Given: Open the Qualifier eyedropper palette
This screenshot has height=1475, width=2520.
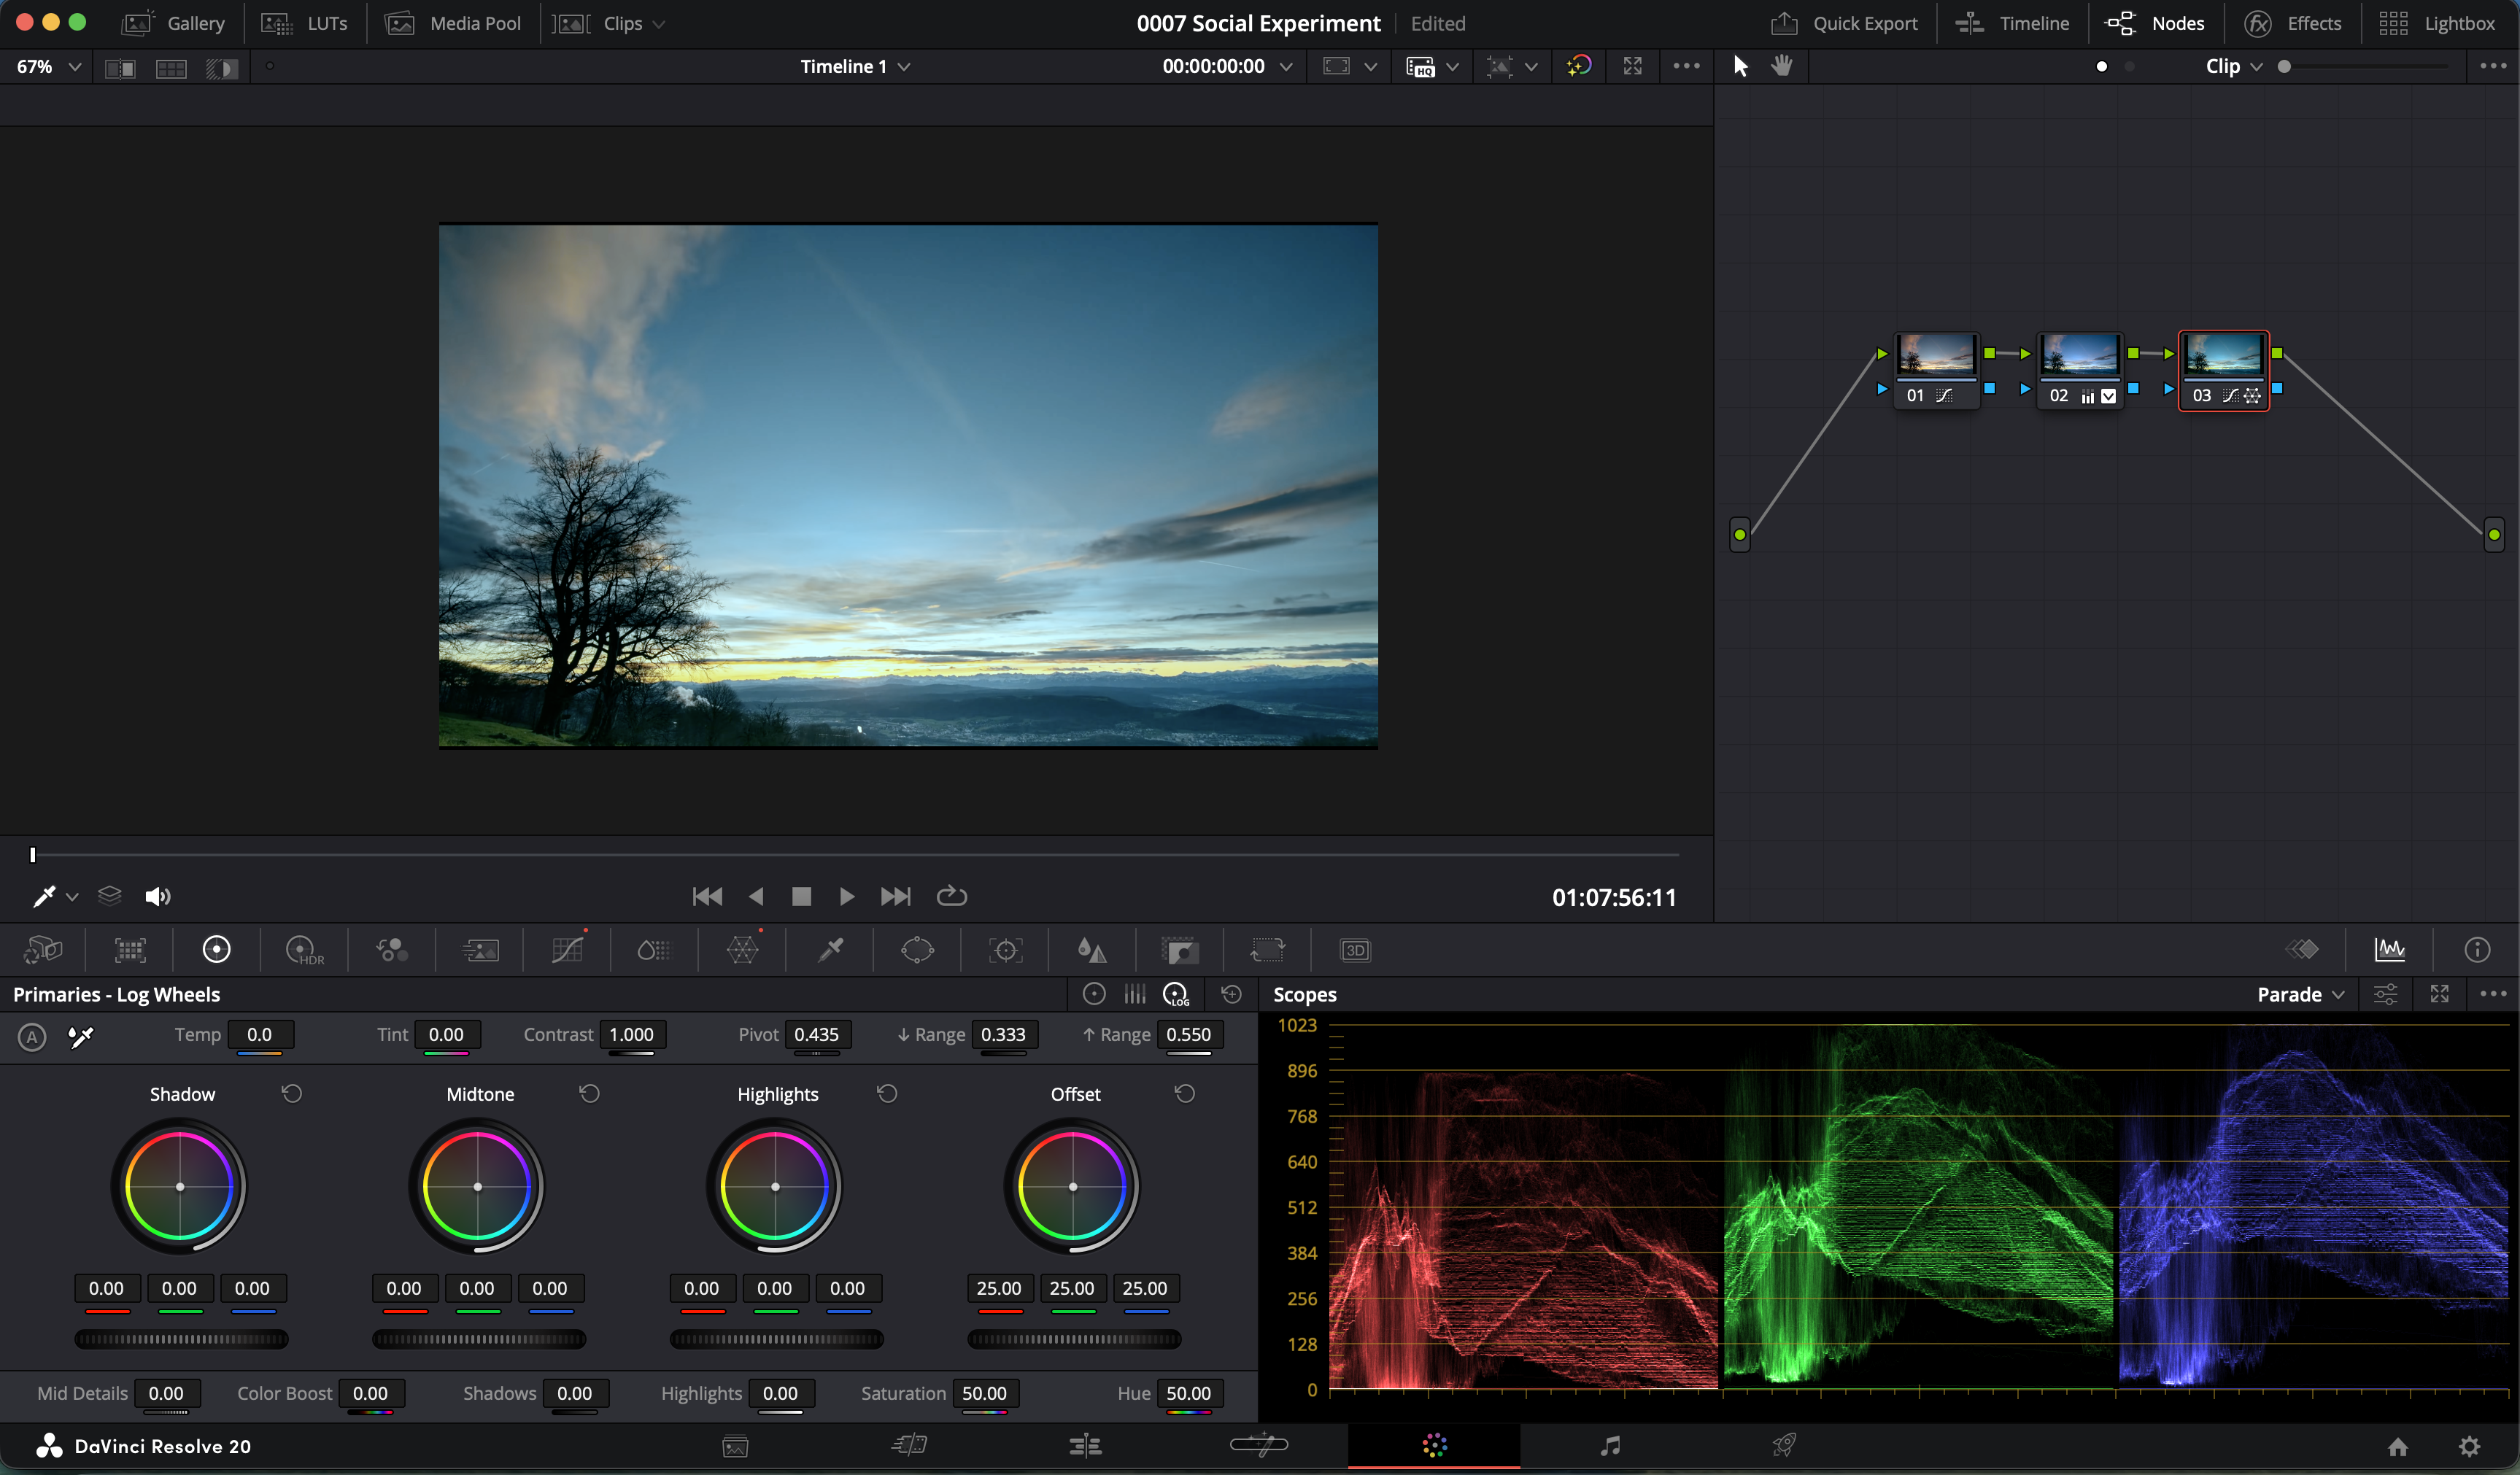Looking at the screenshot, I should click(x=830, y=949).
